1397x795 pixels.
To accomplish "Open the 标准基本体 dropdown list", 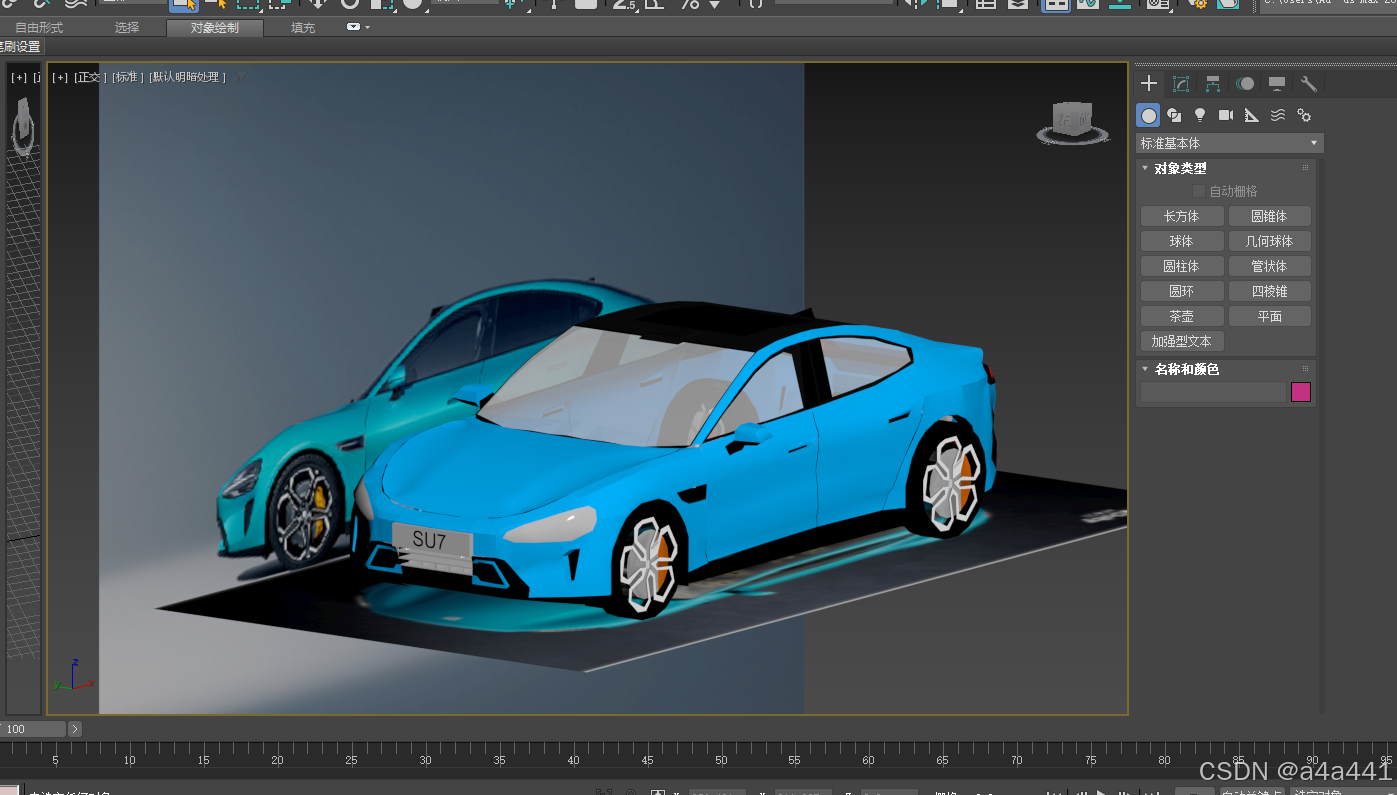I will coord(1229,143).
